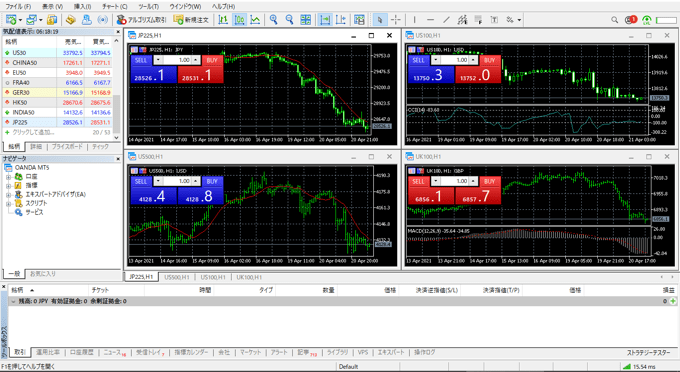Switch to ティック tab in Market Watch
The height and width of the screenshot is (372, 680).
(x=100, y=147)
